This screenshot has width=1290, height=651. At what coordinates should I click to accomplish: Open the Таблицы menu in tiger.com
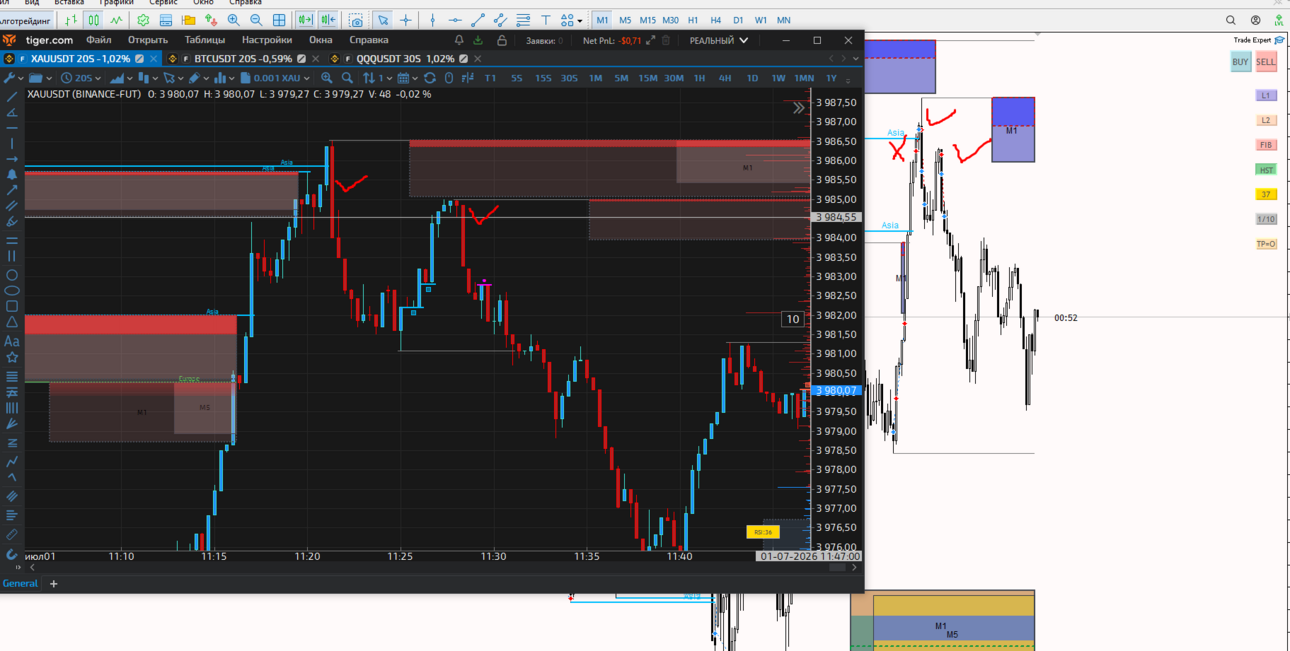(205, 40)
